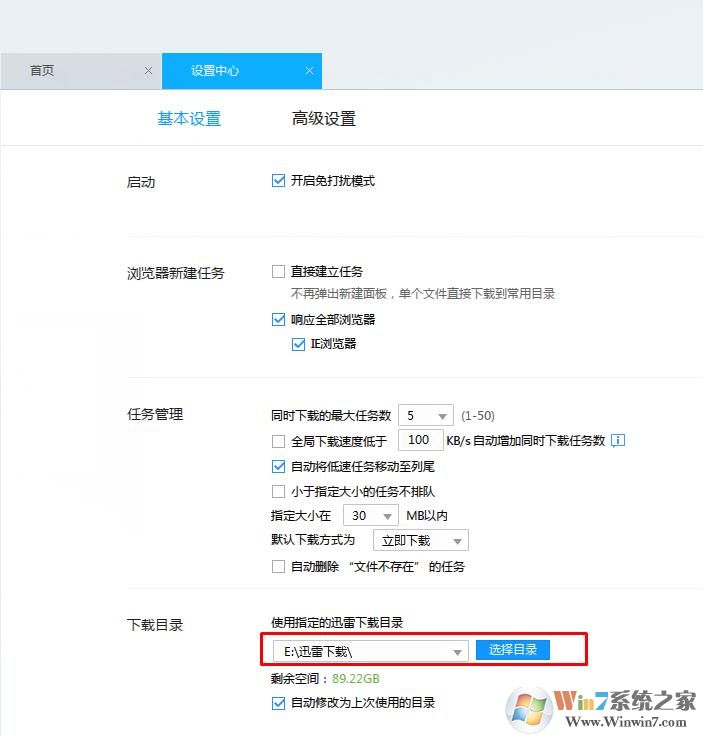Open the 同时下载的最大任务数 dropdown
The image size is (703, 736).
[426, 416]
